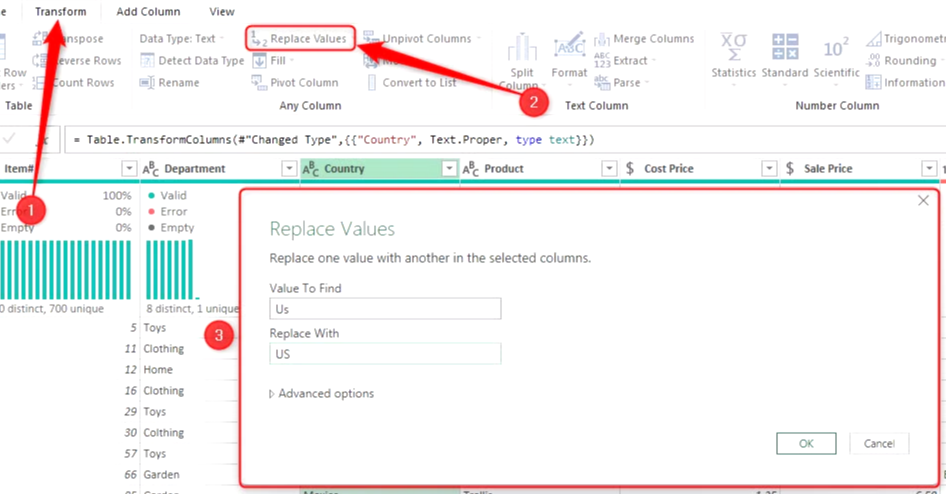Click Unpivot Columns
946x494 pixels.
pos(422,39)
